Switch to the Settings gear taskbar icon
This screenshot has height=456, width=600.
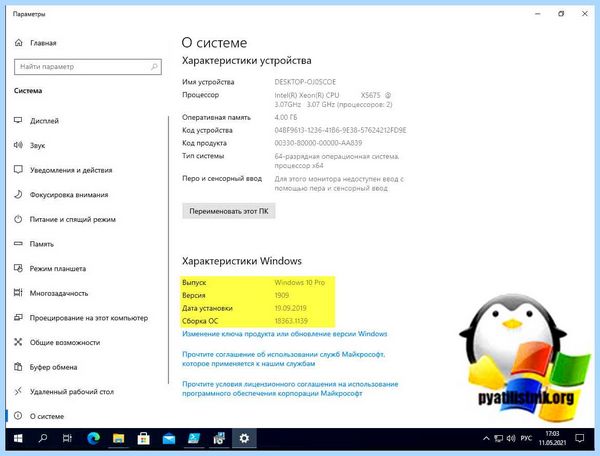(x=244, y=438)
